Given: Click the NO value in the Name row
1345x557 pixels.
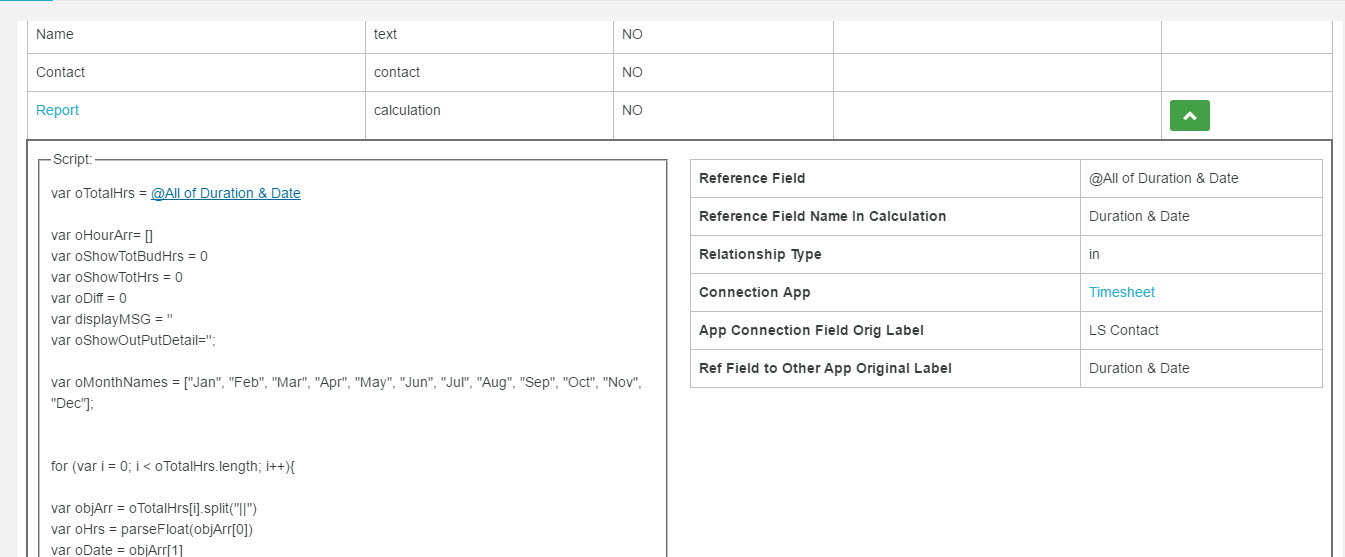Looking at the screenshot, I should 632,35.
